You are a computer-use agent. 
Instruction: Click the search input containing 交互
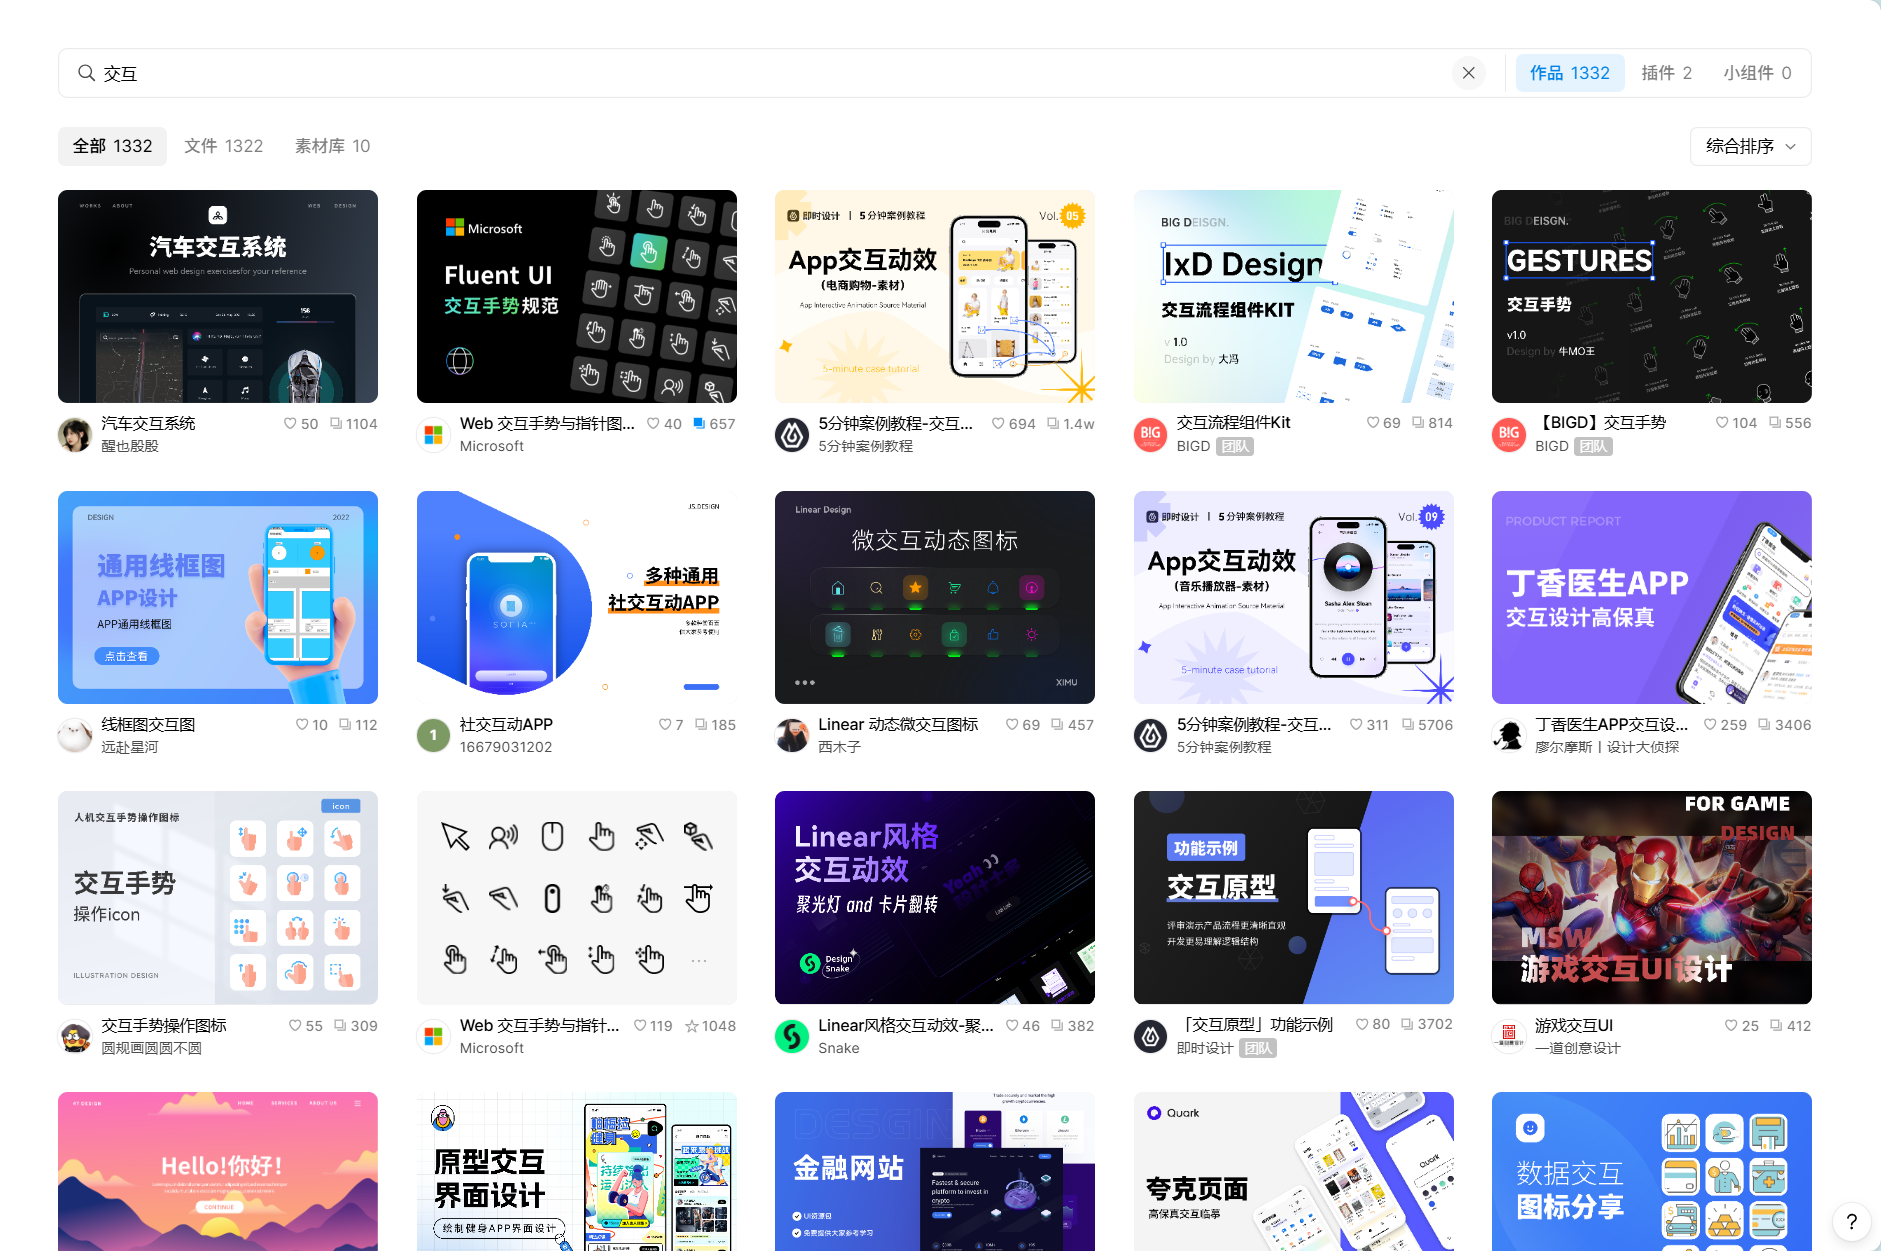(x=770, y=73)
